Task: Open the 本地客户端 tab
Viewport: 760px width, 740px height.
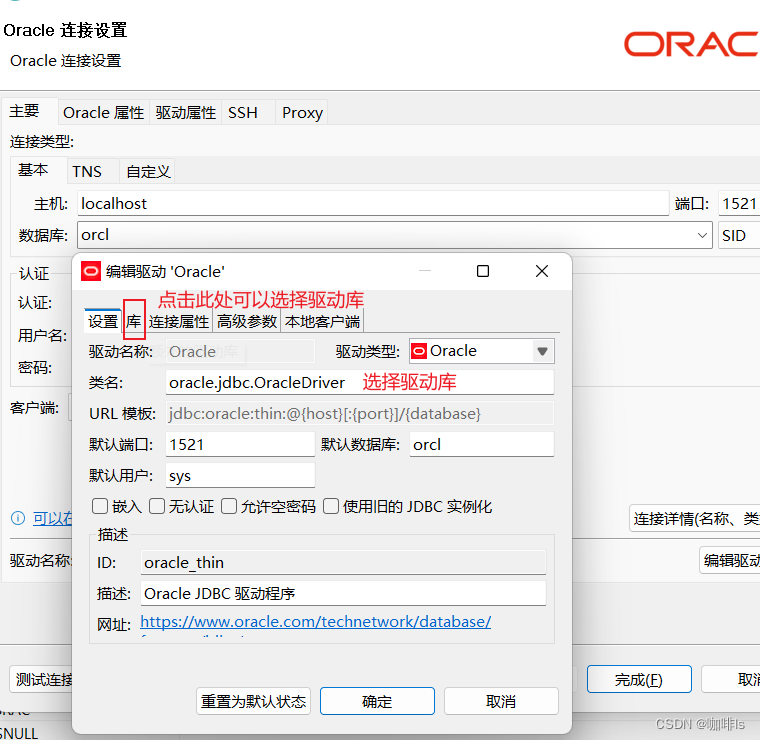Action: point(322,321)
